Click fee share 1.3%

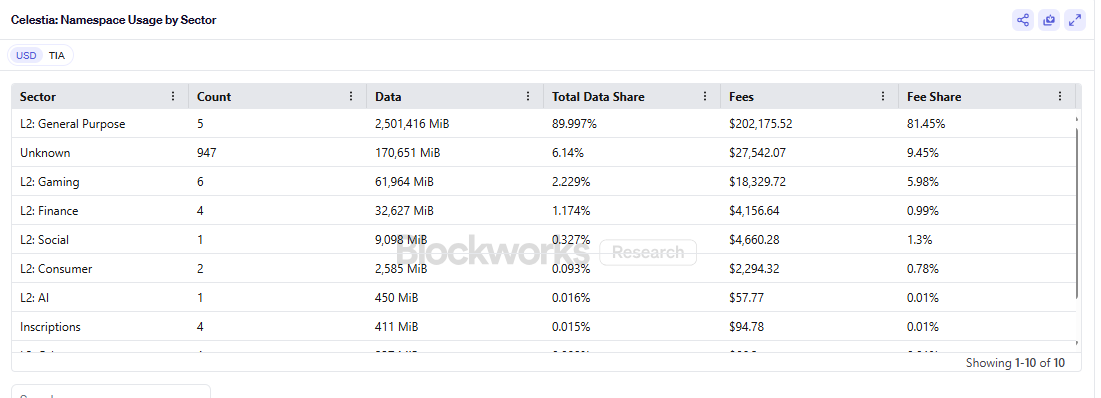pos(920,239)
